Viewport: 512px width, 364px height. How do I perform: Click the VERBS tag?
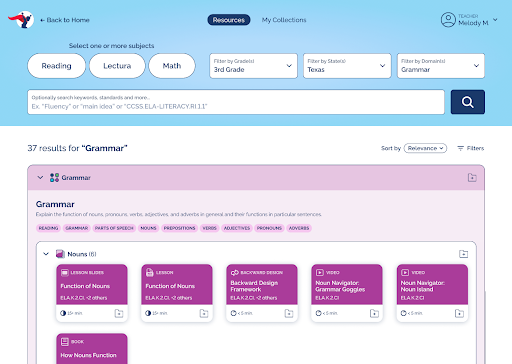pyautogui.click(x=209, y=228)
